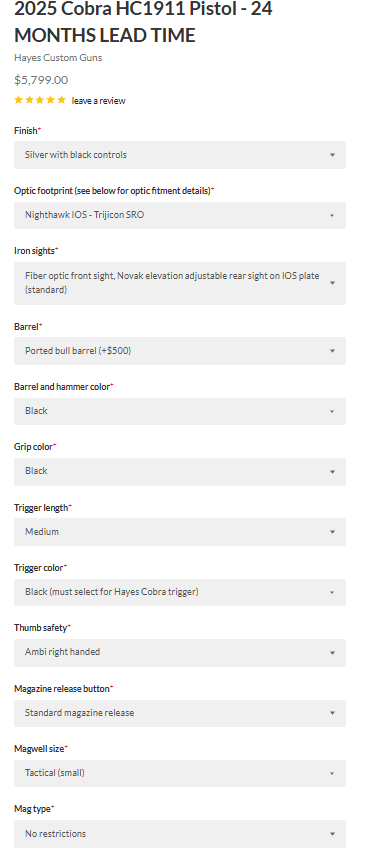This screenshot has width=380, height=859.
Task: Open the Hayes Custom Guns brand link
Action: [58, 58]
